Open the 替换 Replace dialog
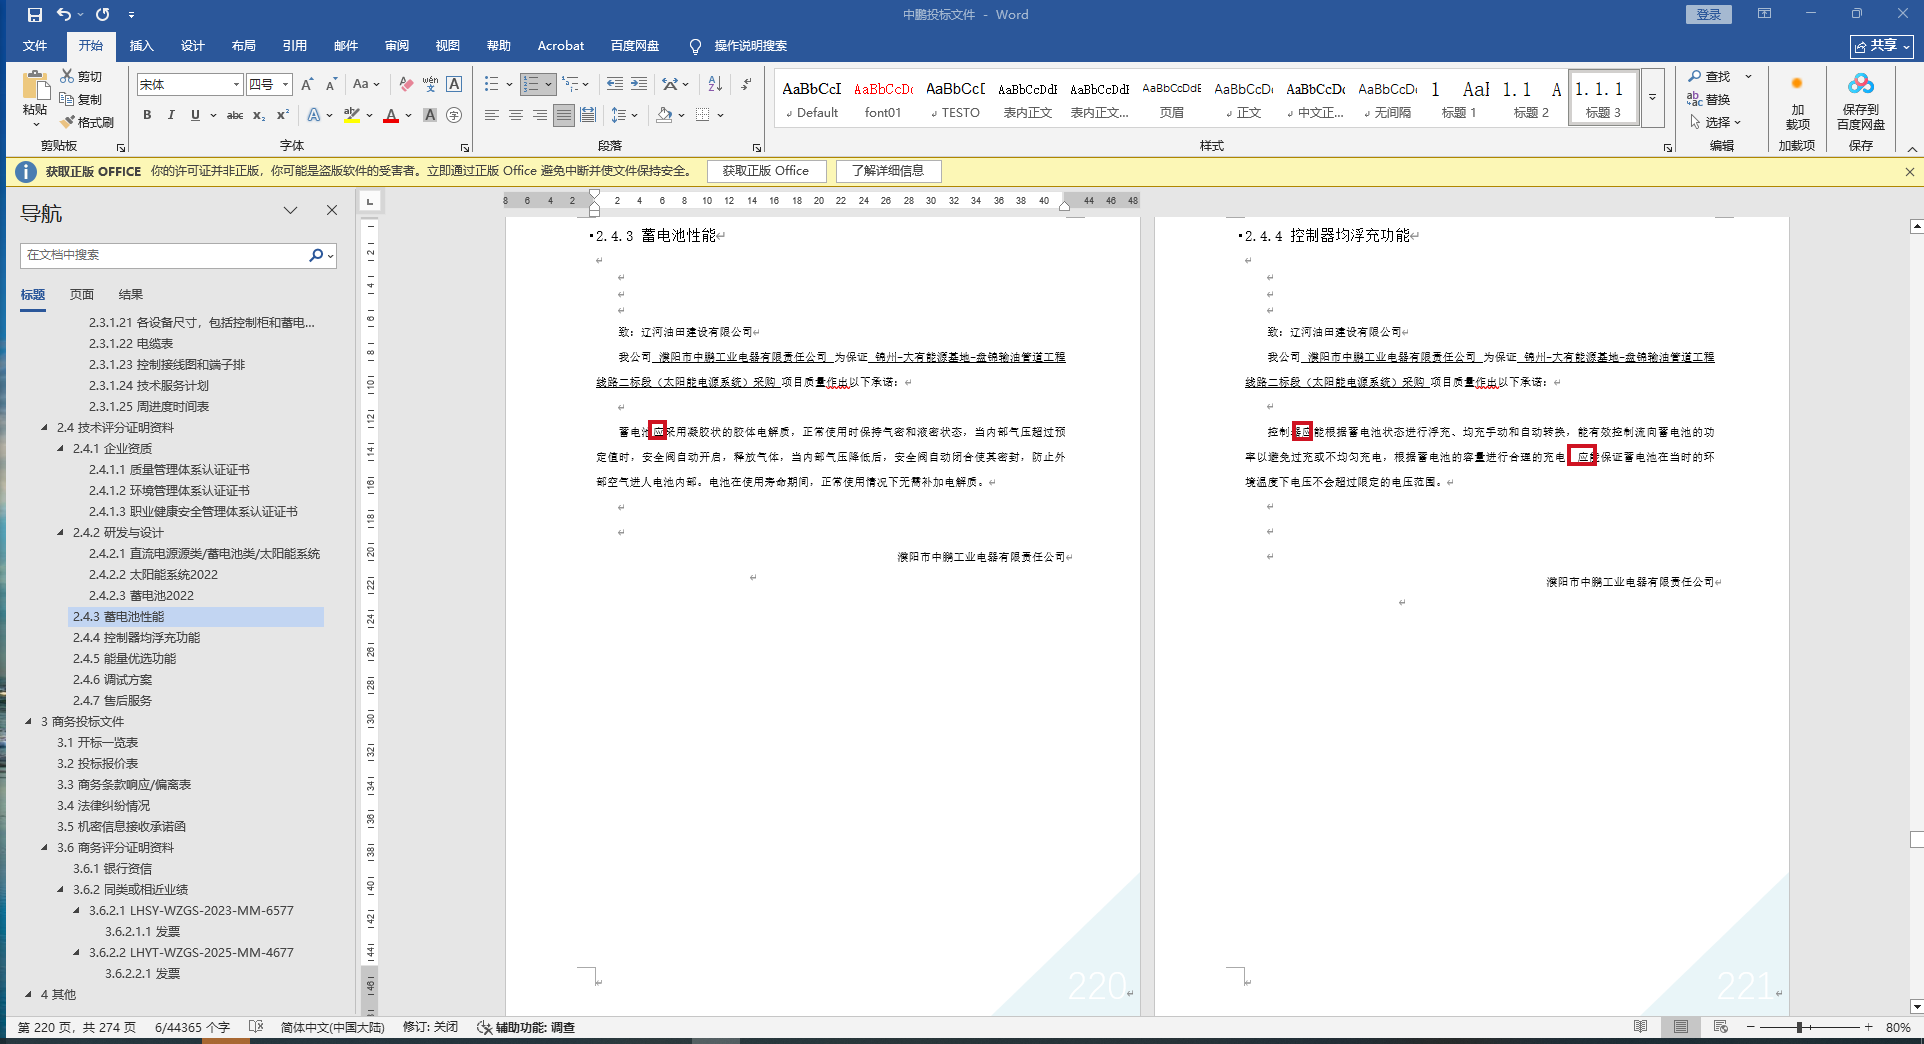Screen dimensions: 1924x1044 [x=1709, y=99]
